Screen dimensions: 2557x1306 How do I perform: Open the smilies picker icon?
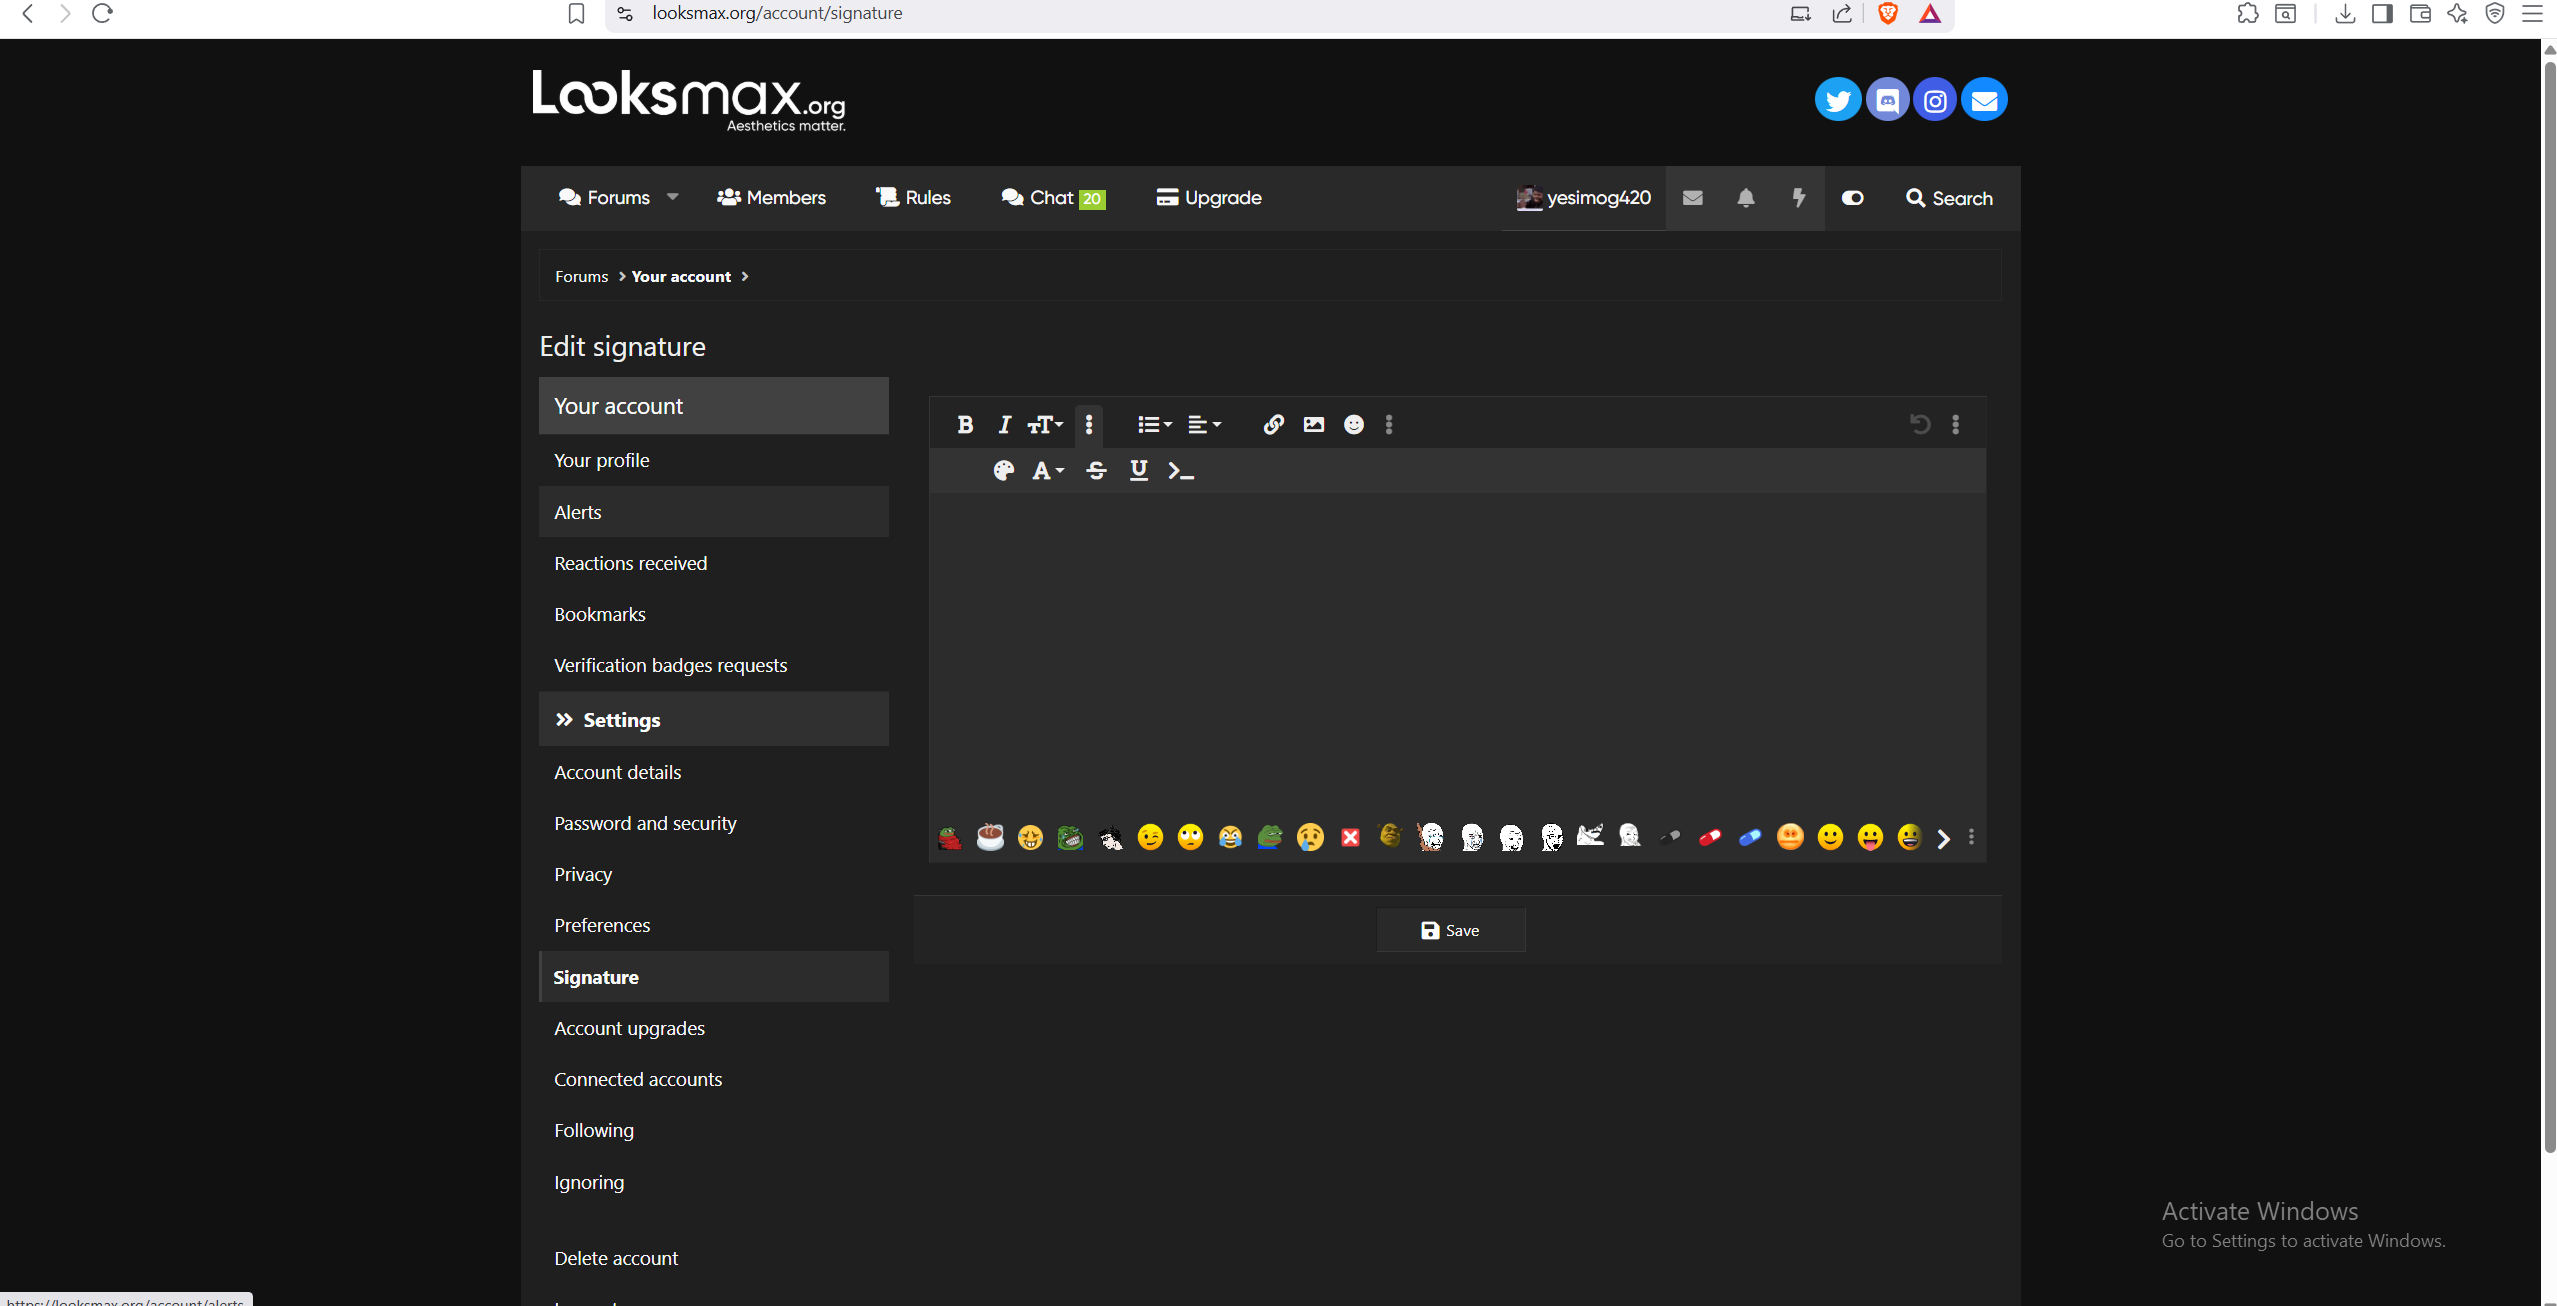(1353, 425)
